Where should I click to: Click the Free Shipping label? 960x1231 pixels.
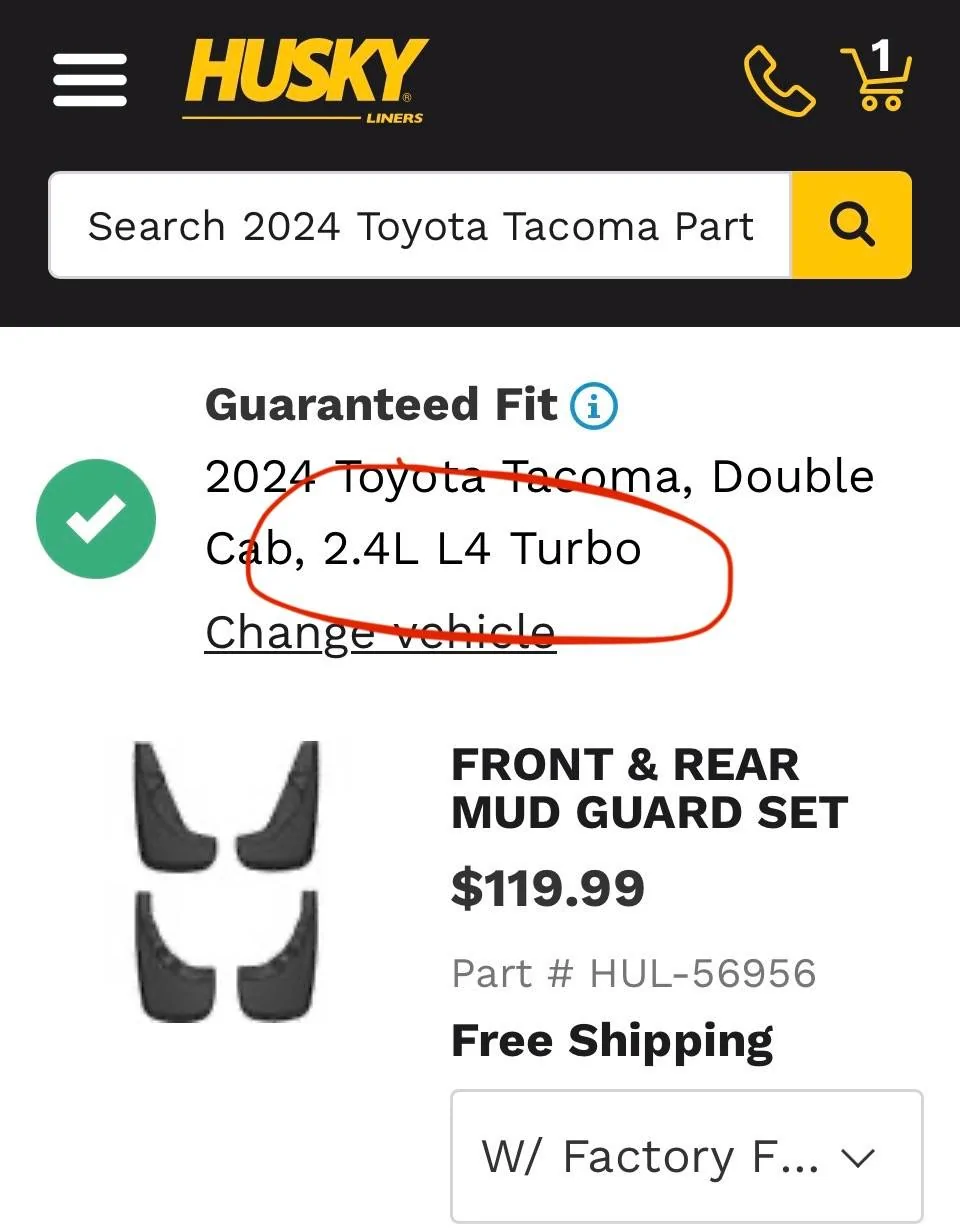coord(612,1040)
